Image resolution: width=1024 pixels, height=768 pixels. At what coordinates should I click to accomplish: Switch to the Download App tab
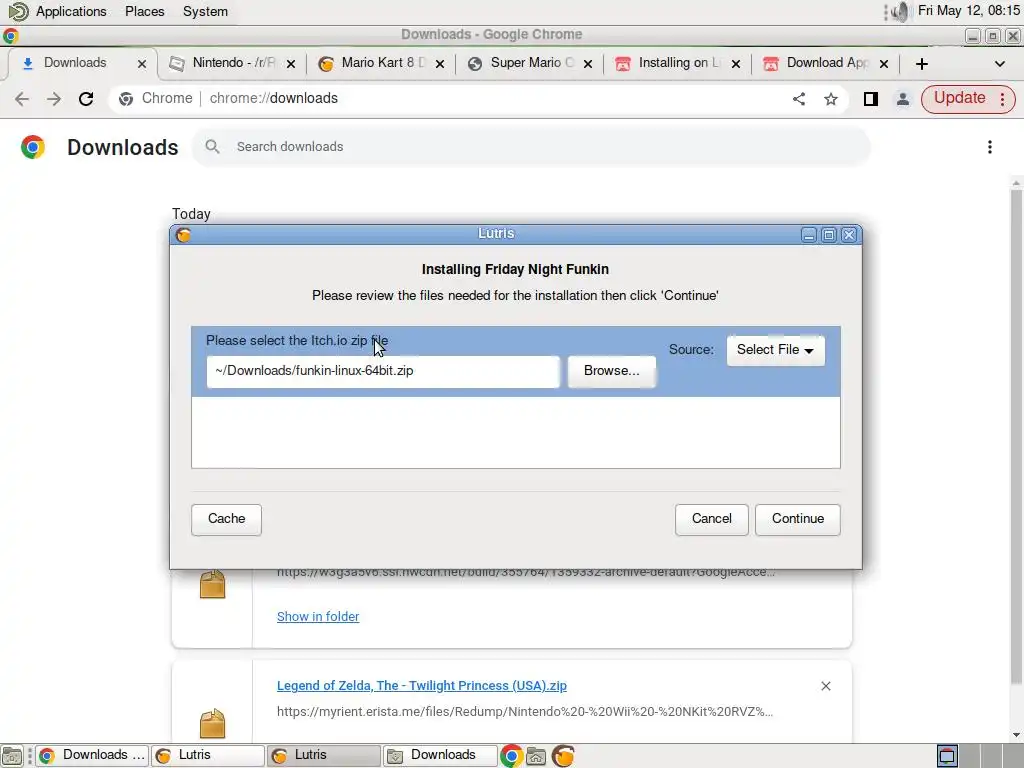(x=827, y=63)
